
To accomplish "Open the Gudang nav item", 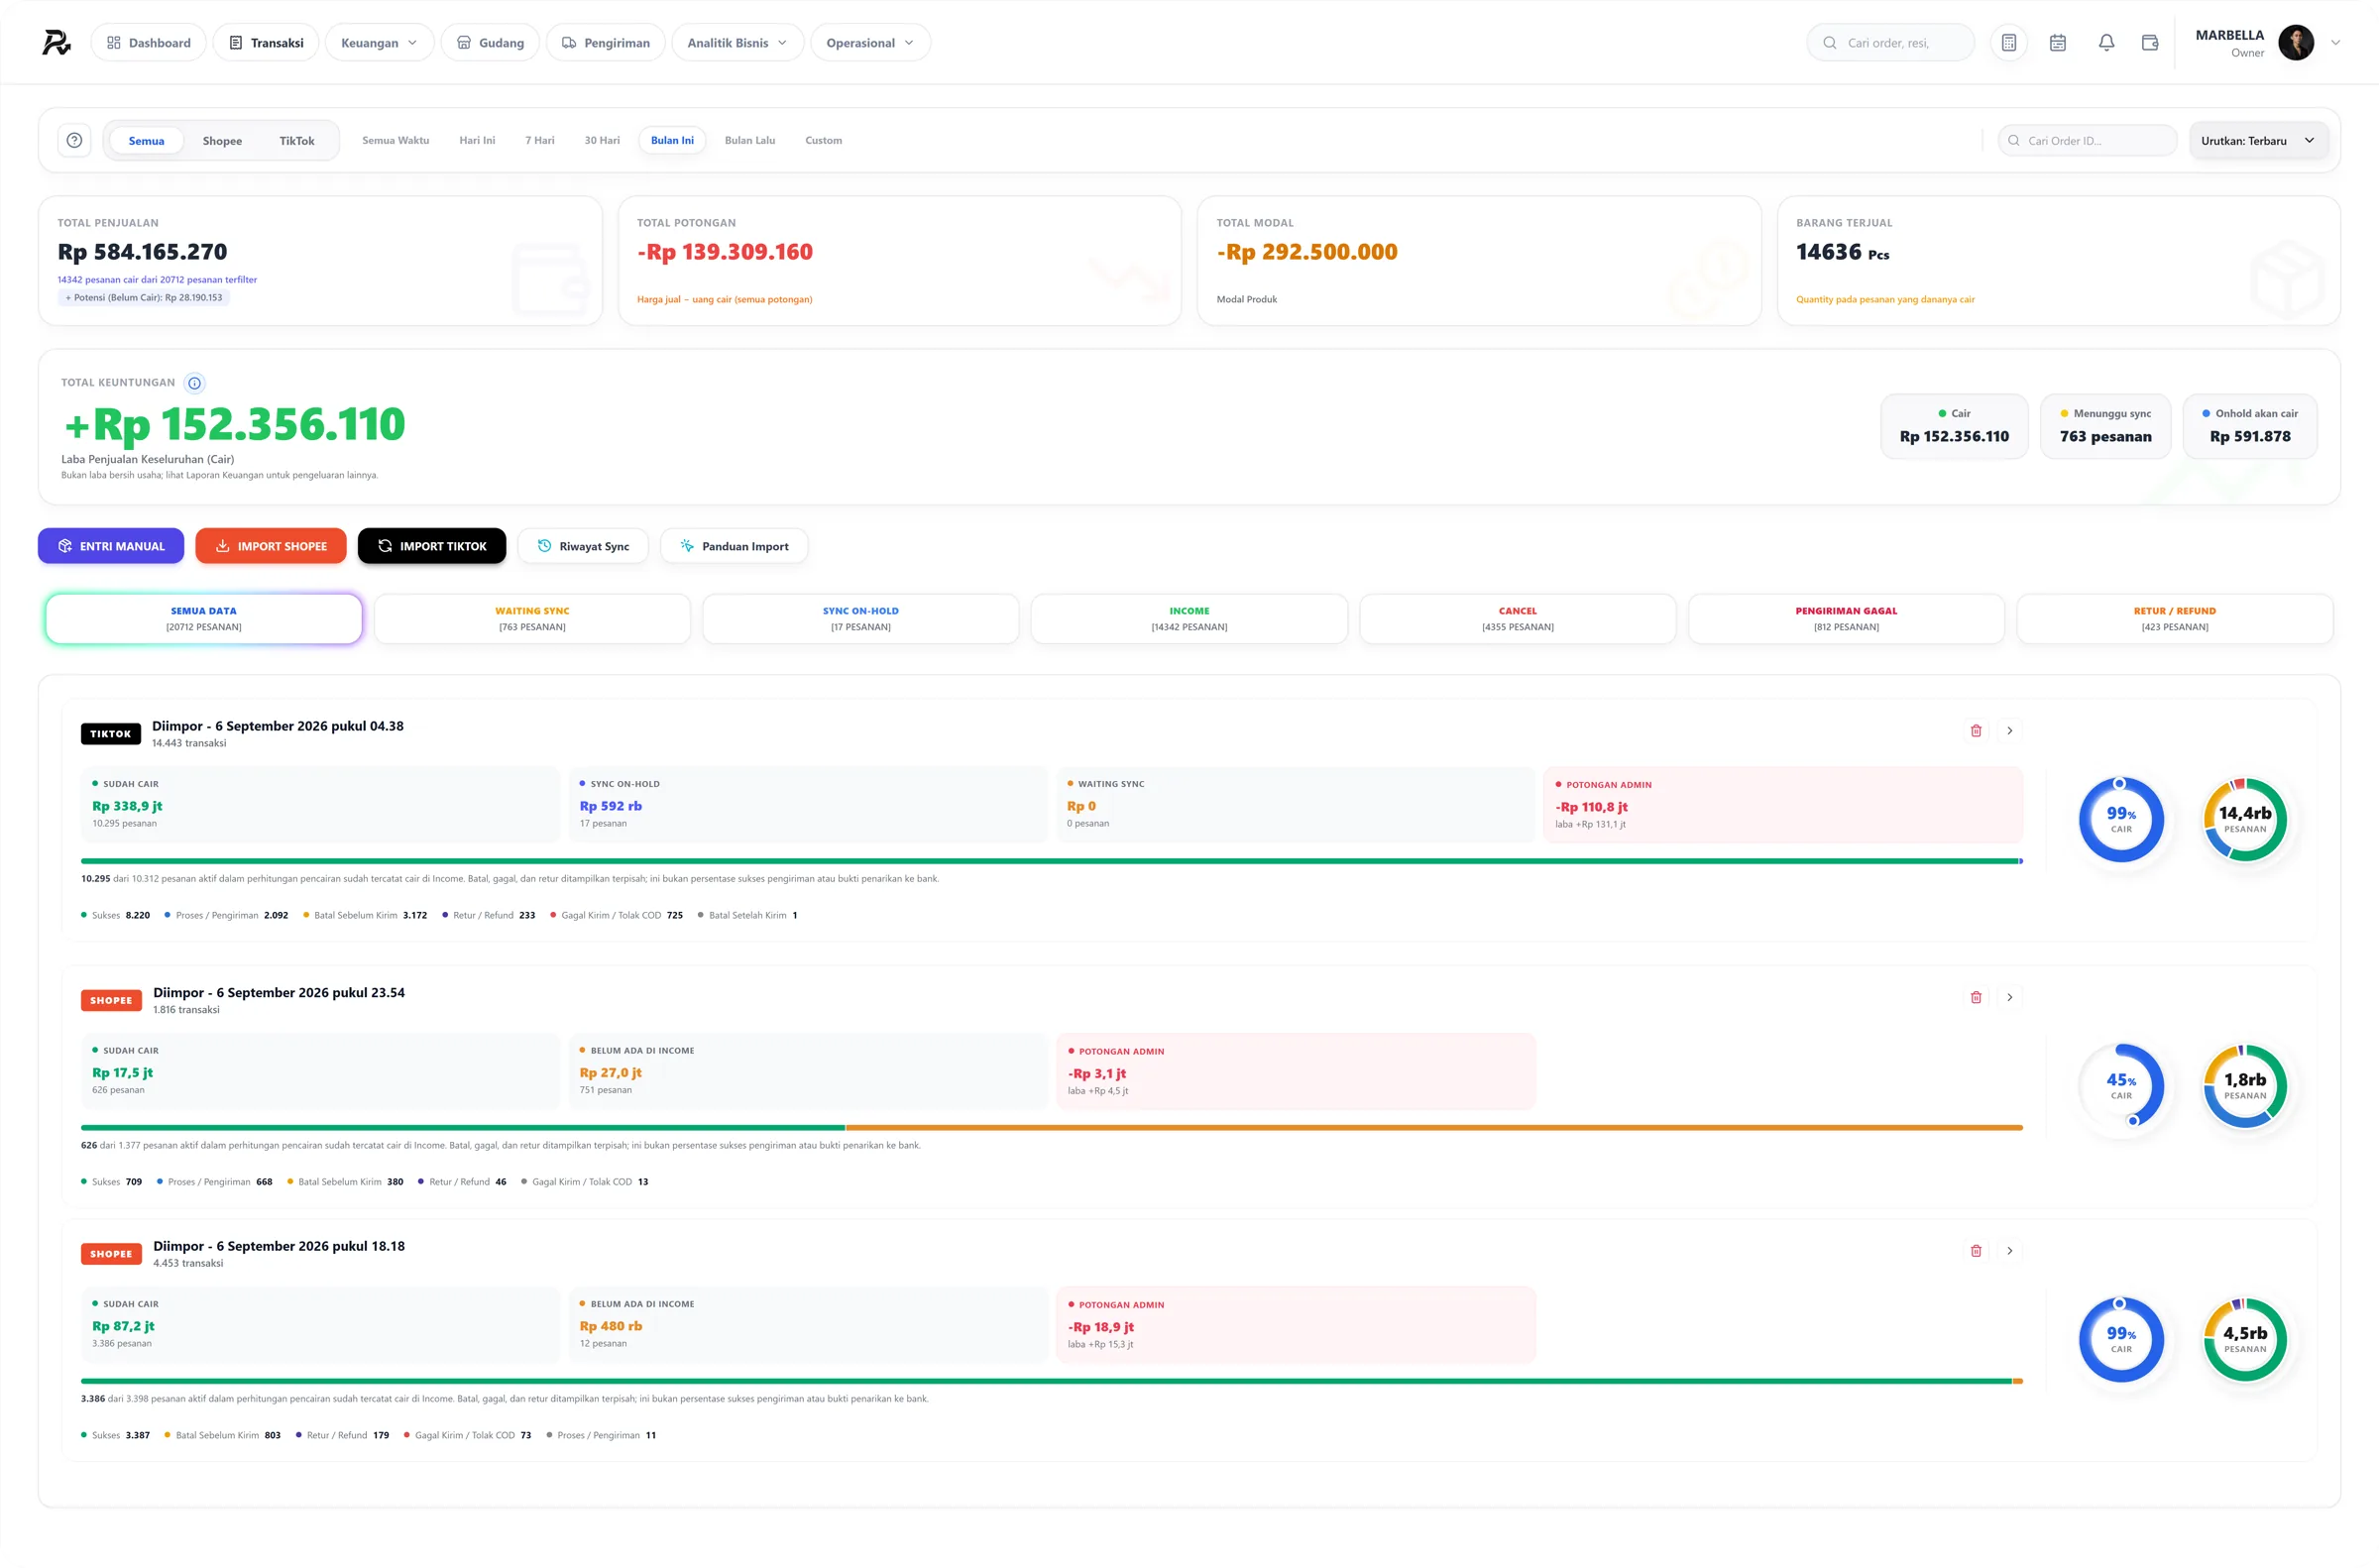I will click(x=490, y=43).
